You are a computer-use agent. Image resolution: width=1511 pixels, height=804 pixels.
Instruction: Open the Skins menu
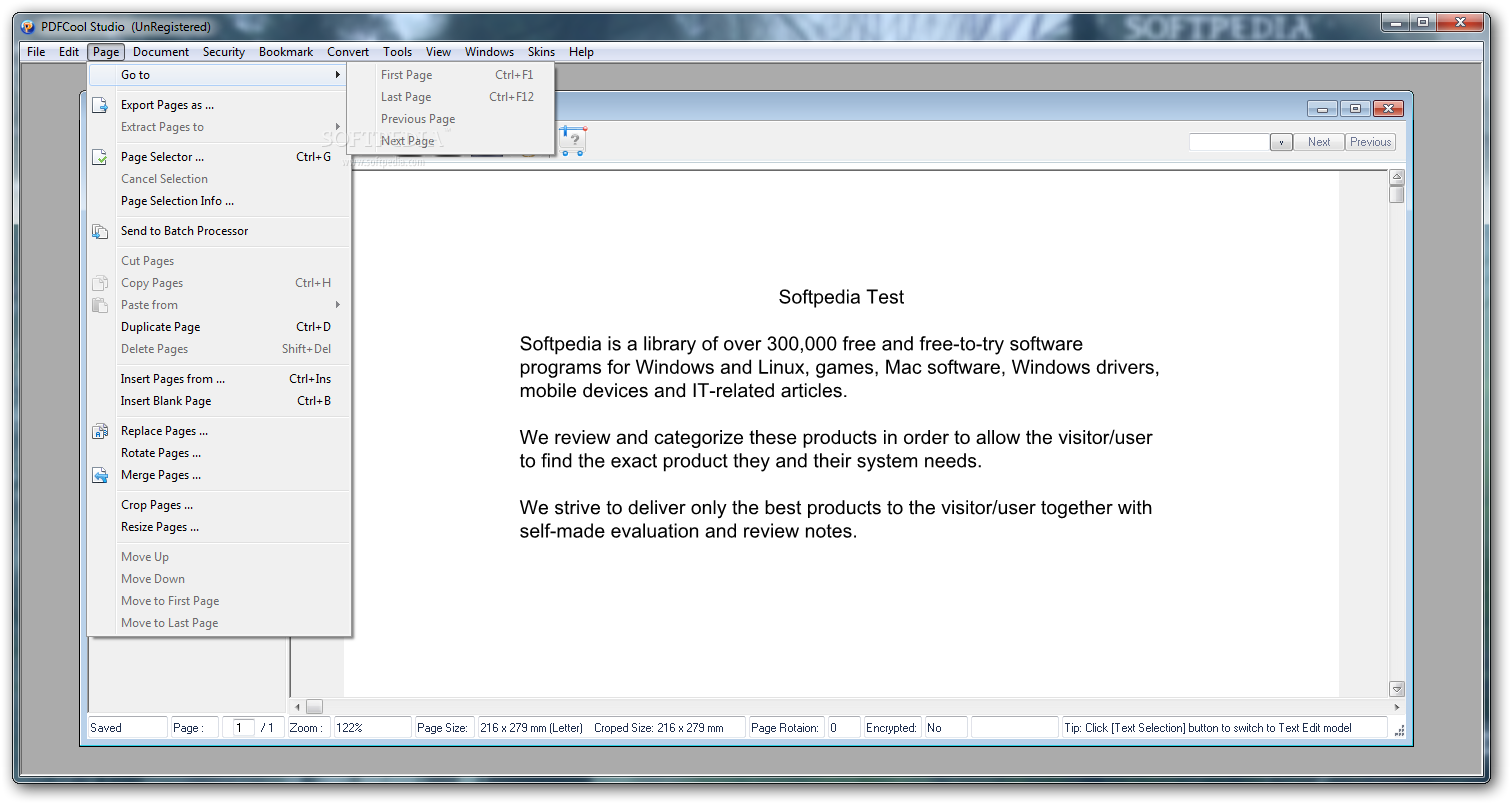coord(541,52)
